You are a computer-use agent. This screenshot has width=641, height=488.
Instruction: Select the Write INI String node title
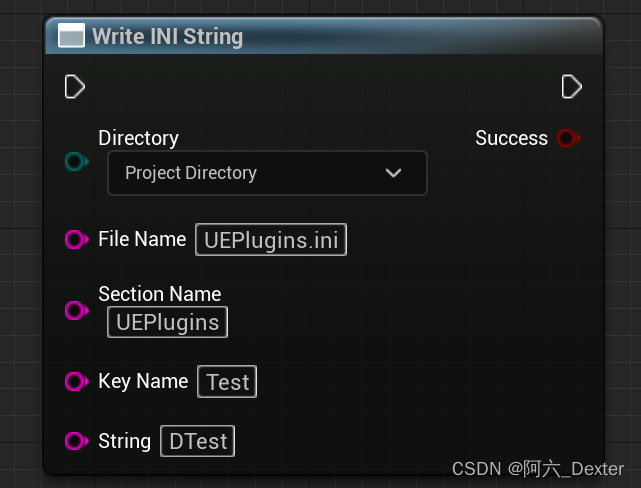167,38
